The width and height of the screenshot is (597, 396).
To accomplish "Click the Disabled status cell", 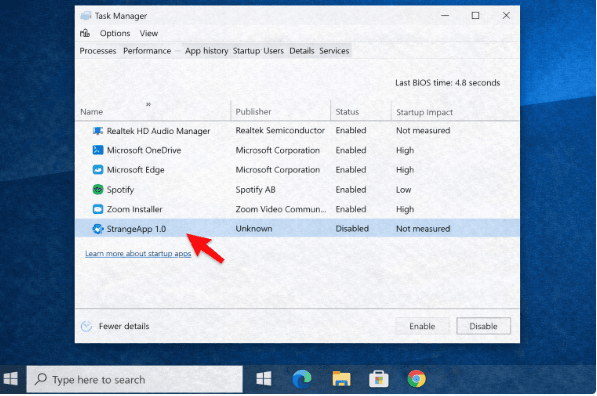I will pyautogui.click(x=352, y=228).
